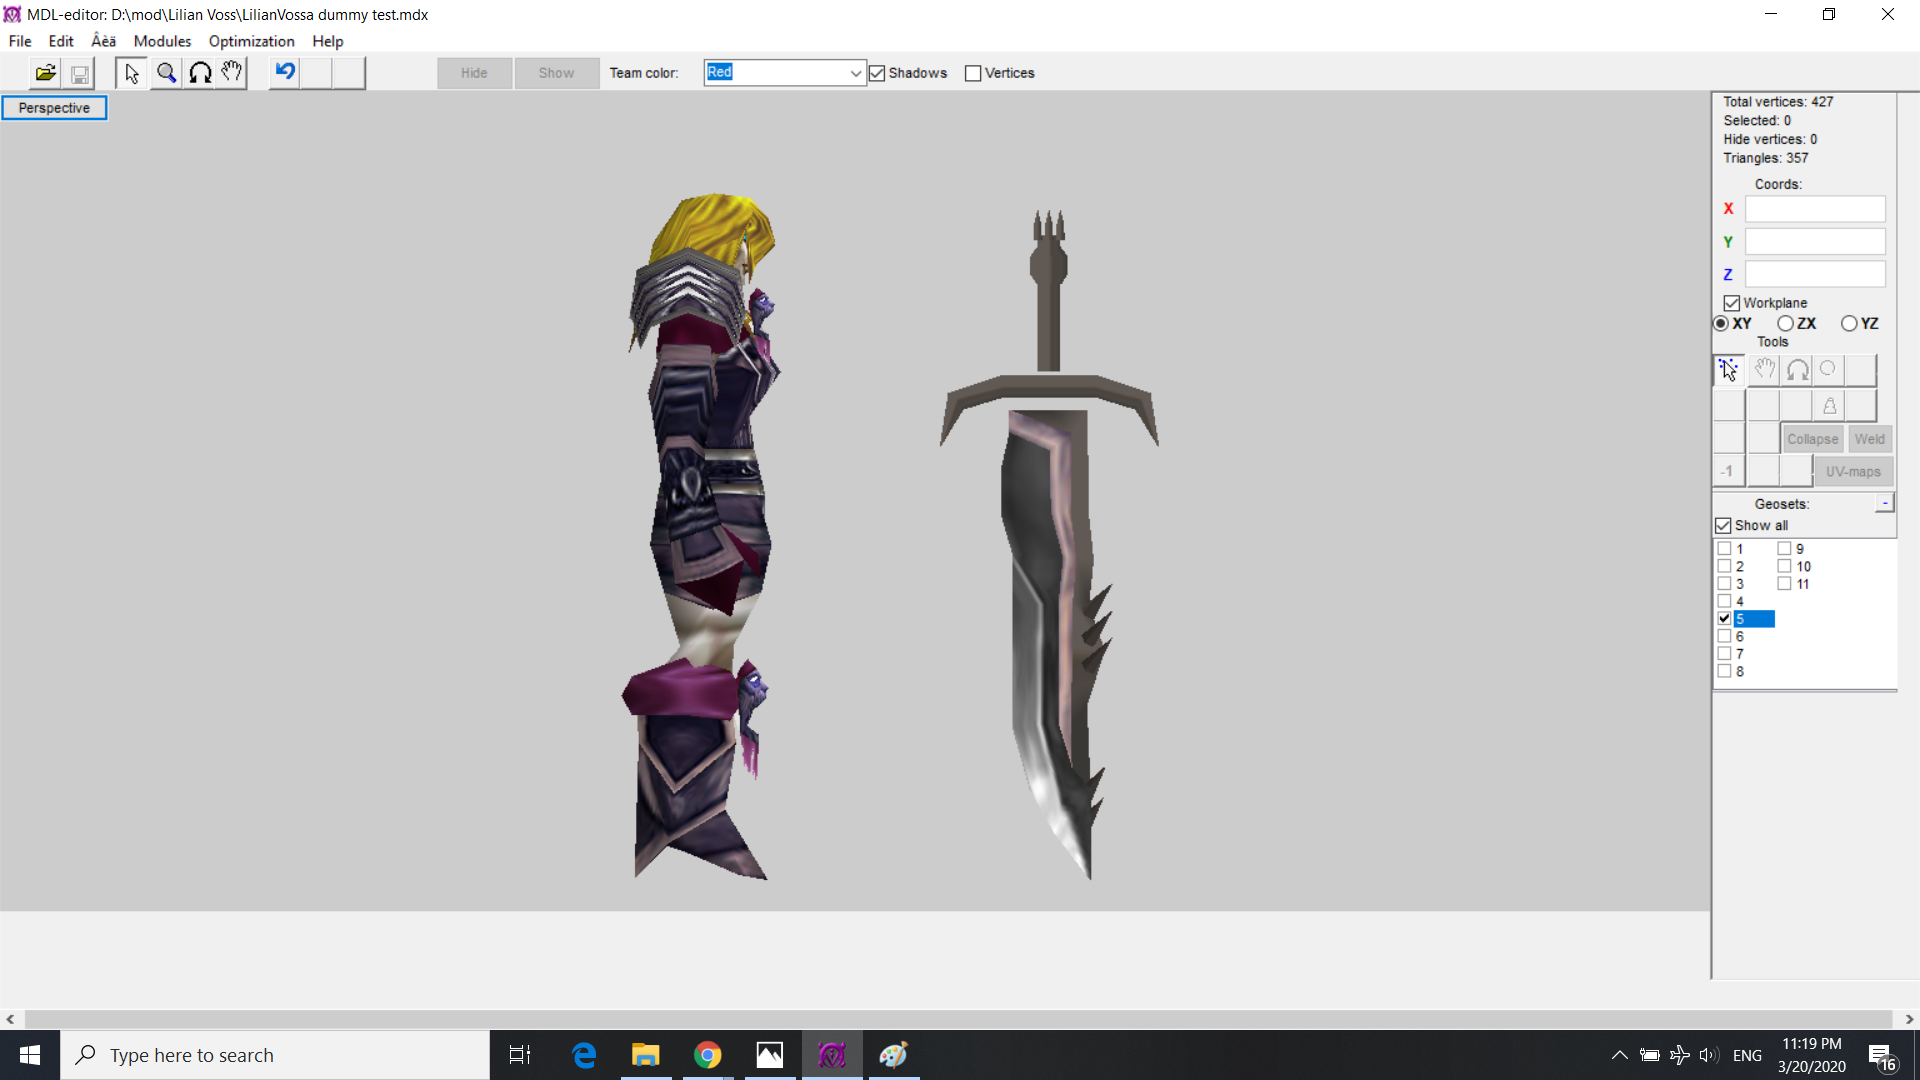Open the Optimization menu
The height and width of the screenshot is (1080, 1920).
(251, 41)
